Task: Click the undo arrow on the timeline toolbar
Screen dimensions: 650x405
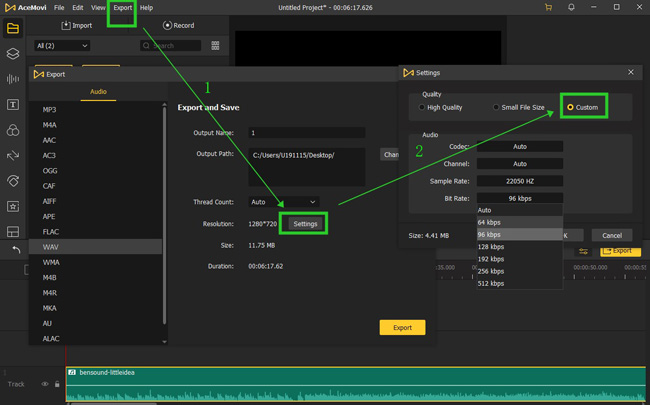Action: [16, 250]
